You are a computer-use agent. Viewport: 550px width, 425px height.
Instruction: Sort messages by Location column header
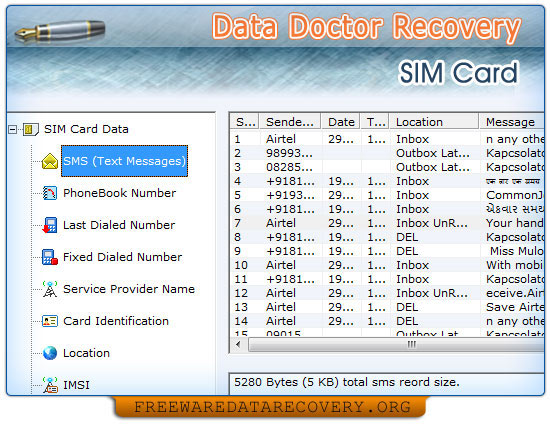[434, 122]
